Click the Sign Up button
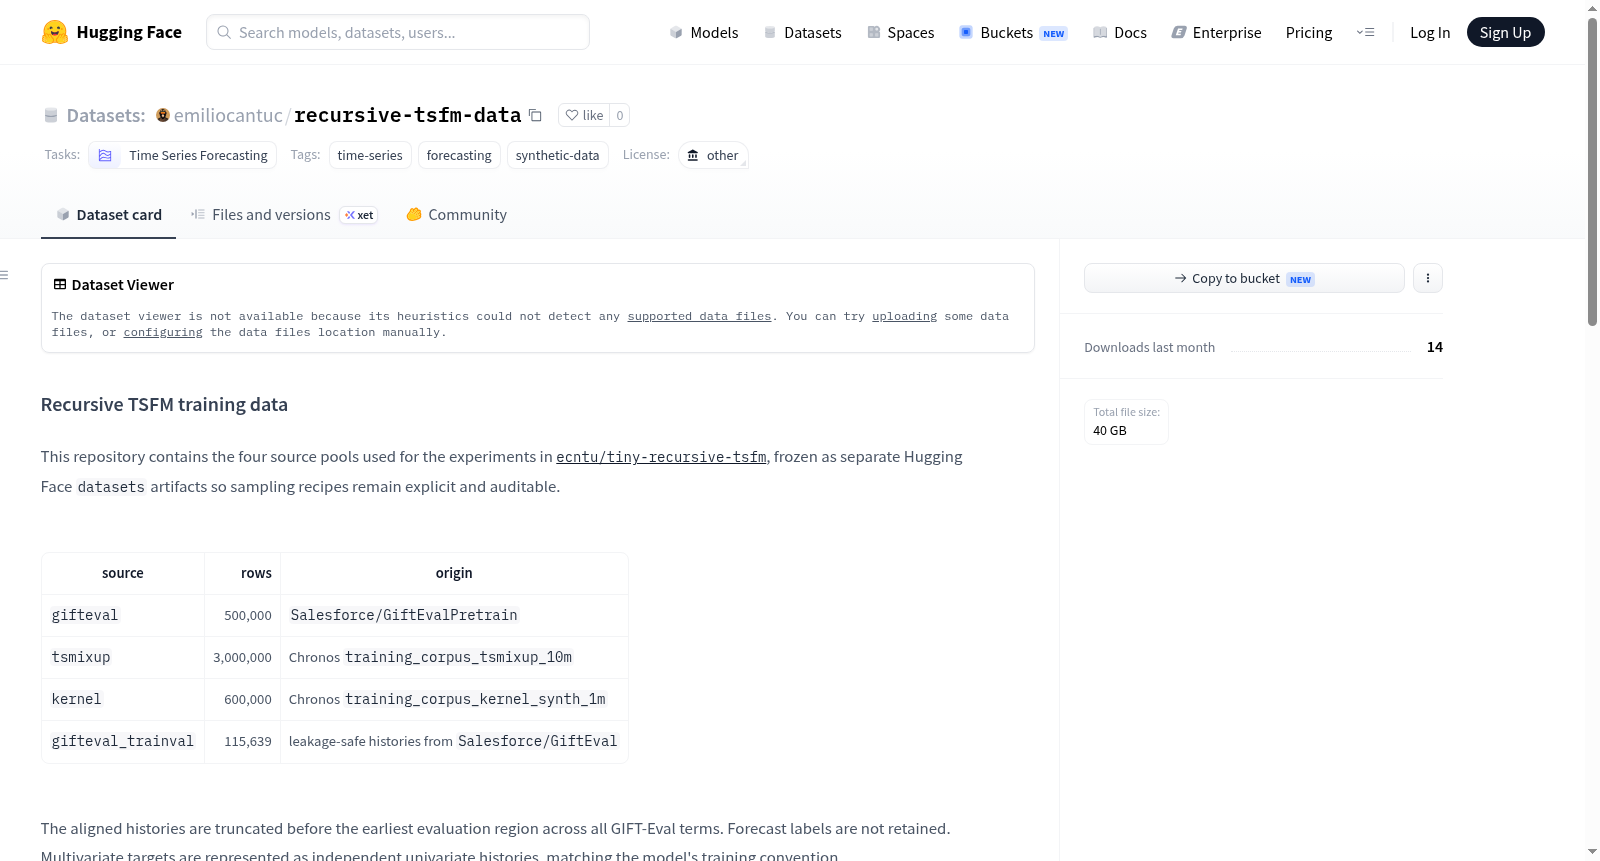The height and width of the screenshot is (861, 1600). pos(1505,32)
